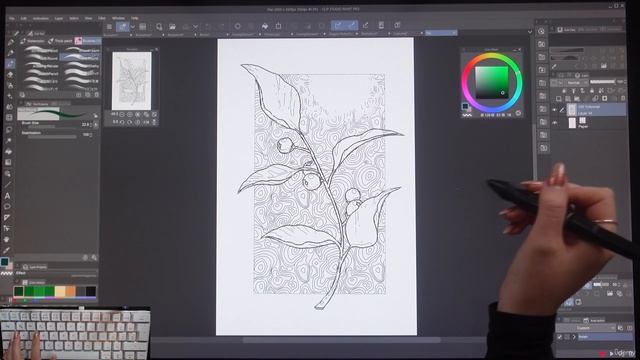Select the highlighted Brush tool in toolbar
The width and height of the screenshot is (640, 360).
point(10,64)
